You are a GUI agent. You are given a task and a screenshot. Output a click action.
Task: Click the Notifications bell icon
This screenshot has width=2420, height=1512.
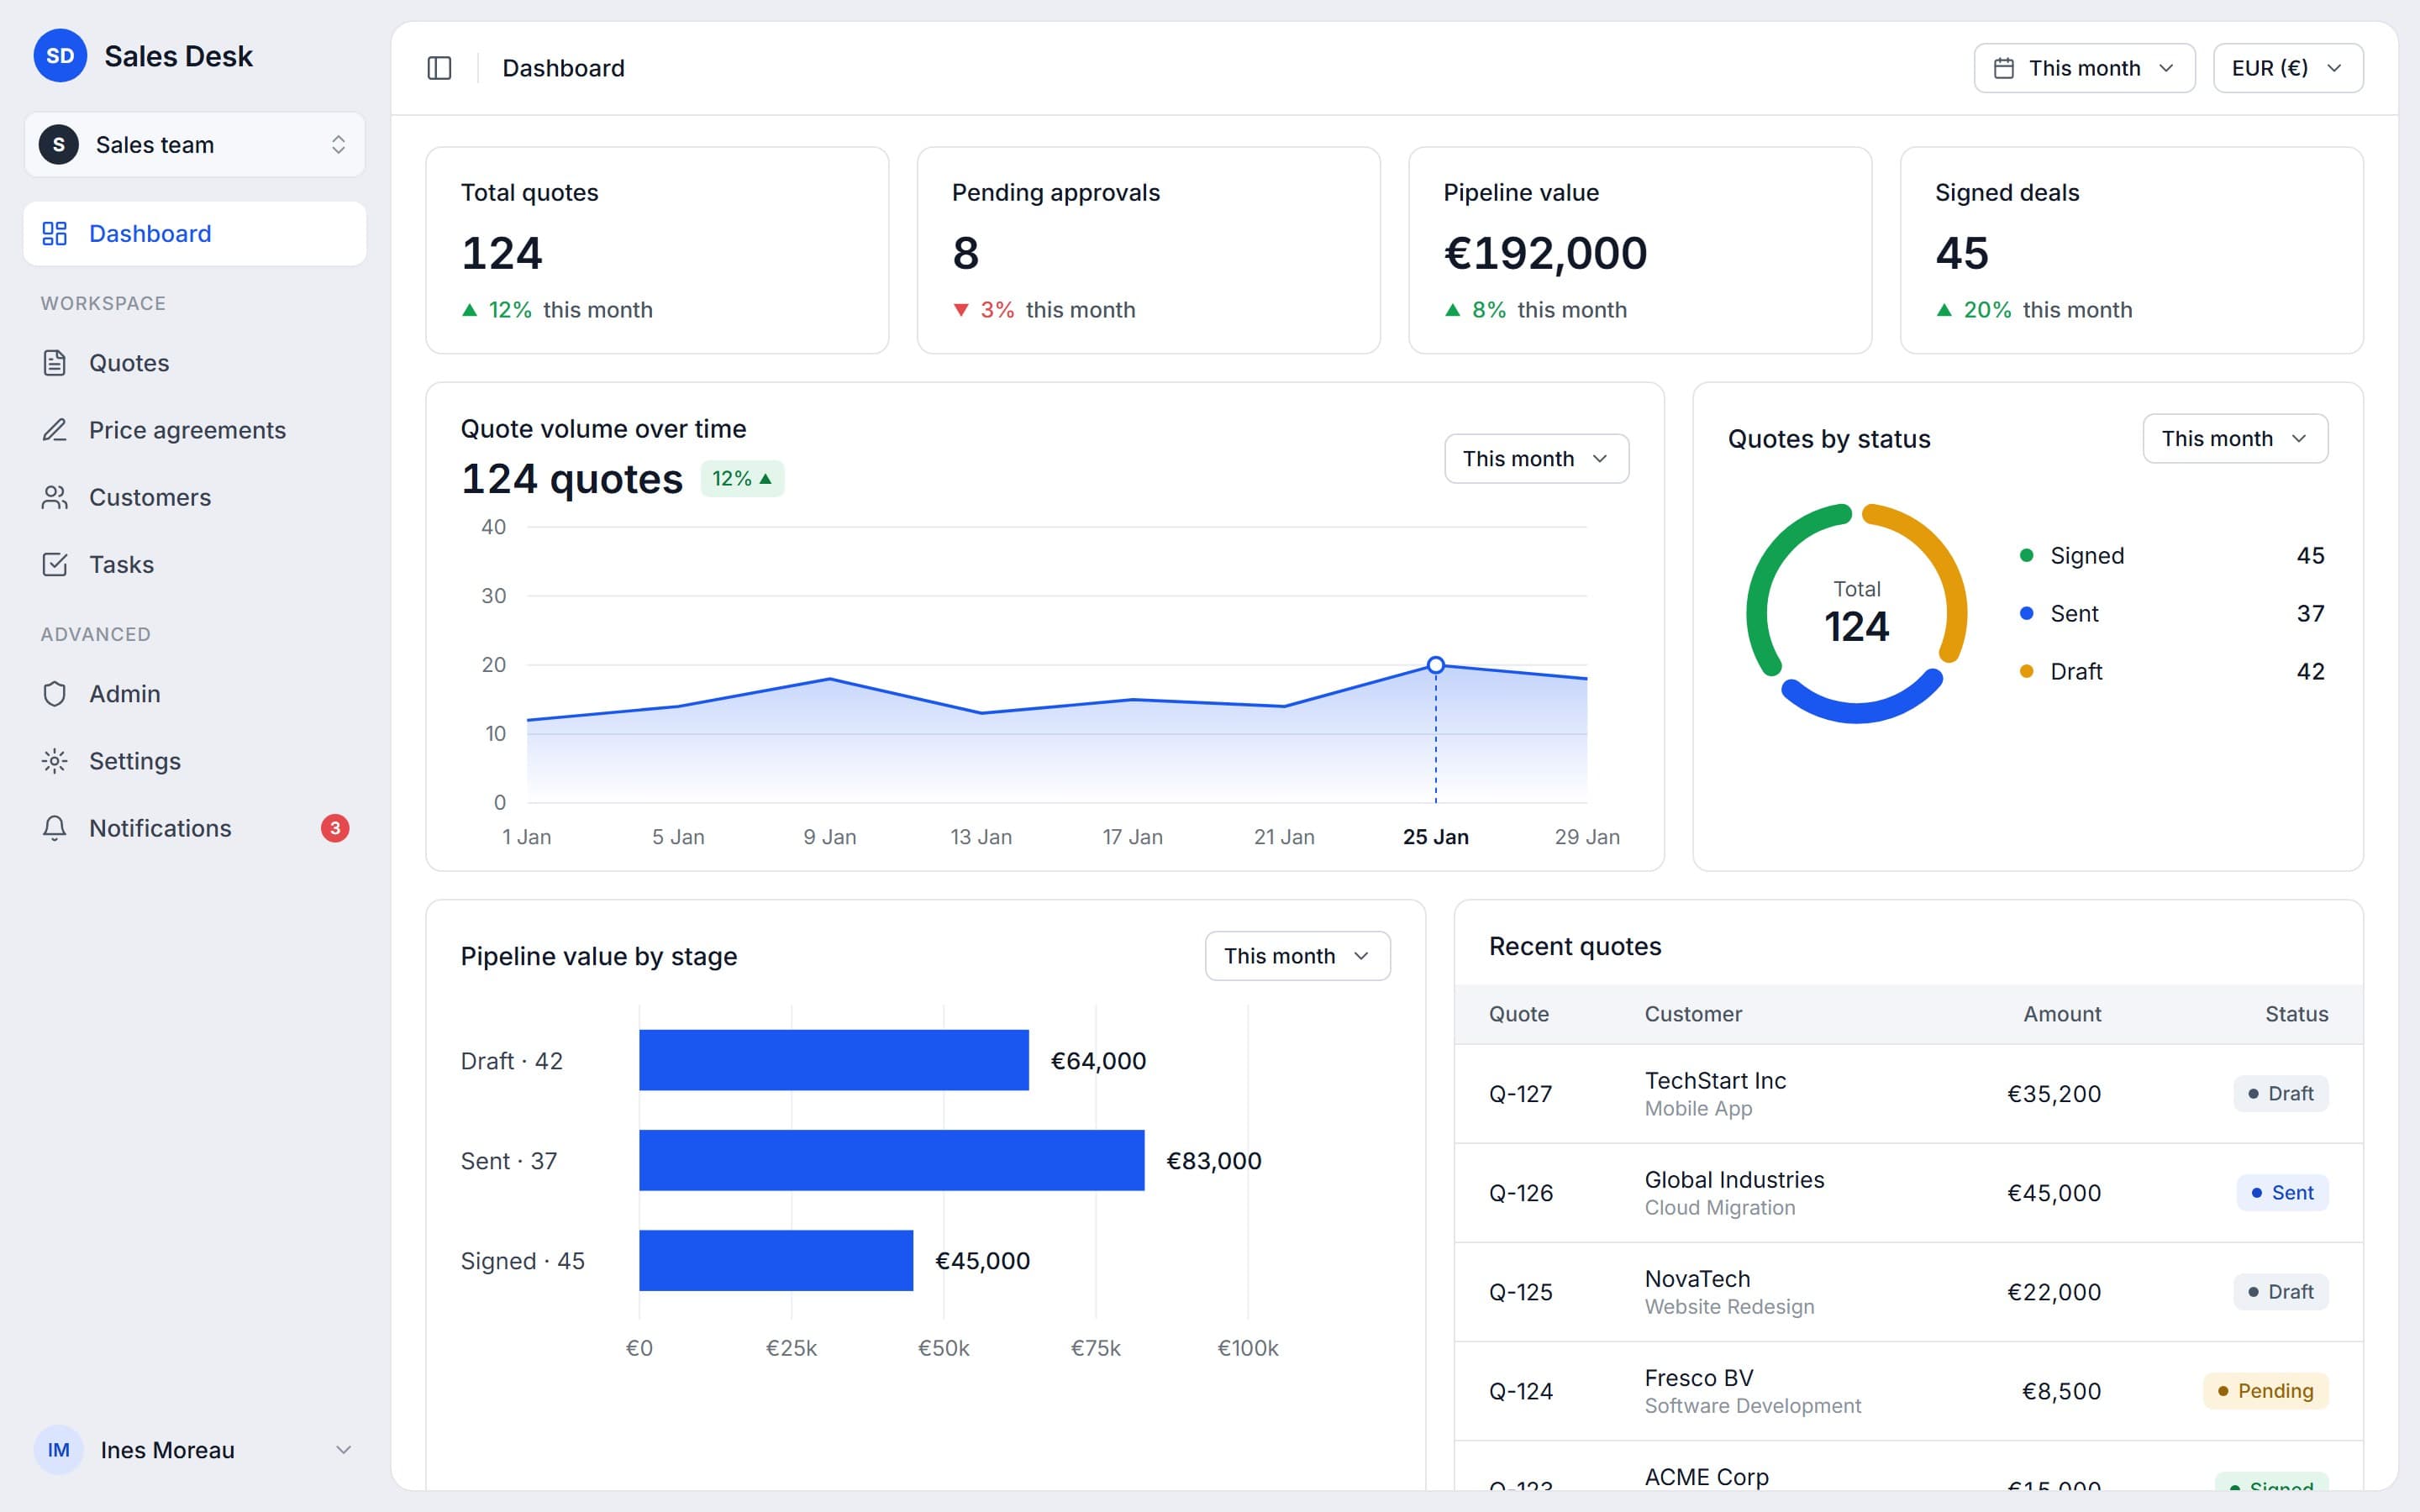(x=55, y=828)
